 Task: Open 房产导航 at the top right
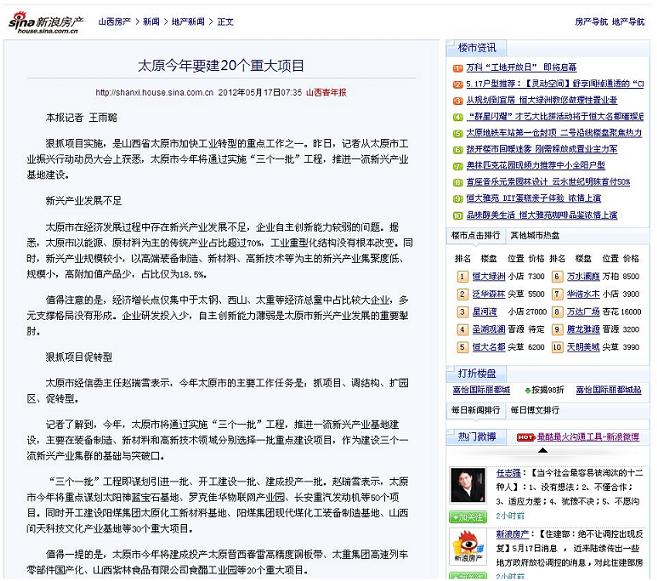click(x=591, y=22)
